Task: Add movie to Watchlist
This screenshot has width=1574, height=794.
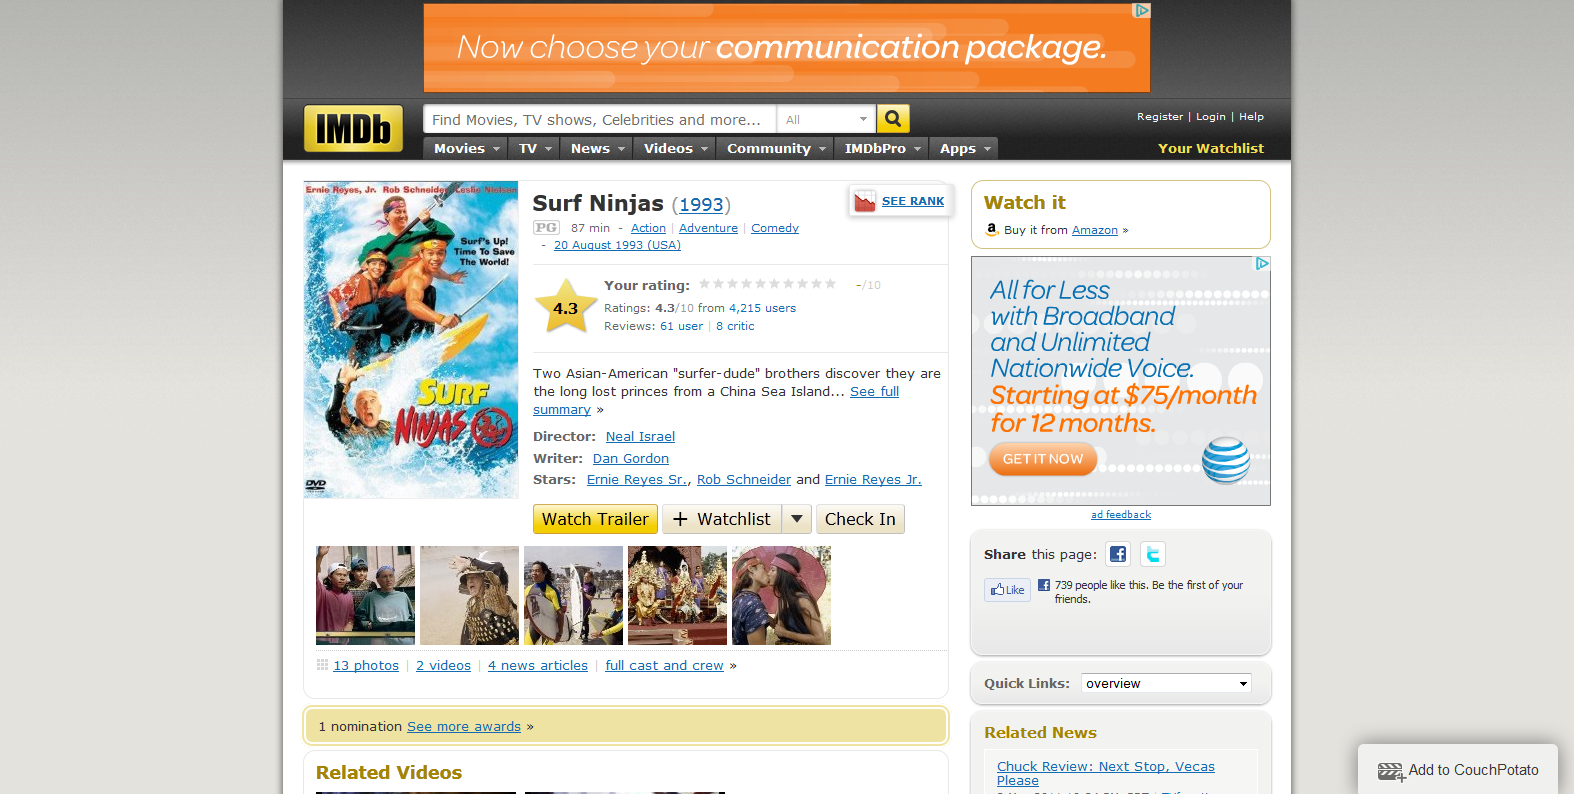Action: point(722,519)
